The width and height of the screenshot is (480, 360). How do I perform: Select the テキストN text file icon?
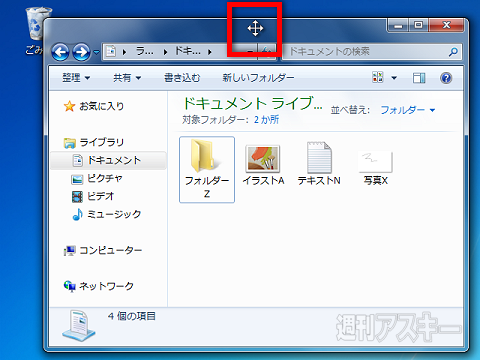(319, 157)
